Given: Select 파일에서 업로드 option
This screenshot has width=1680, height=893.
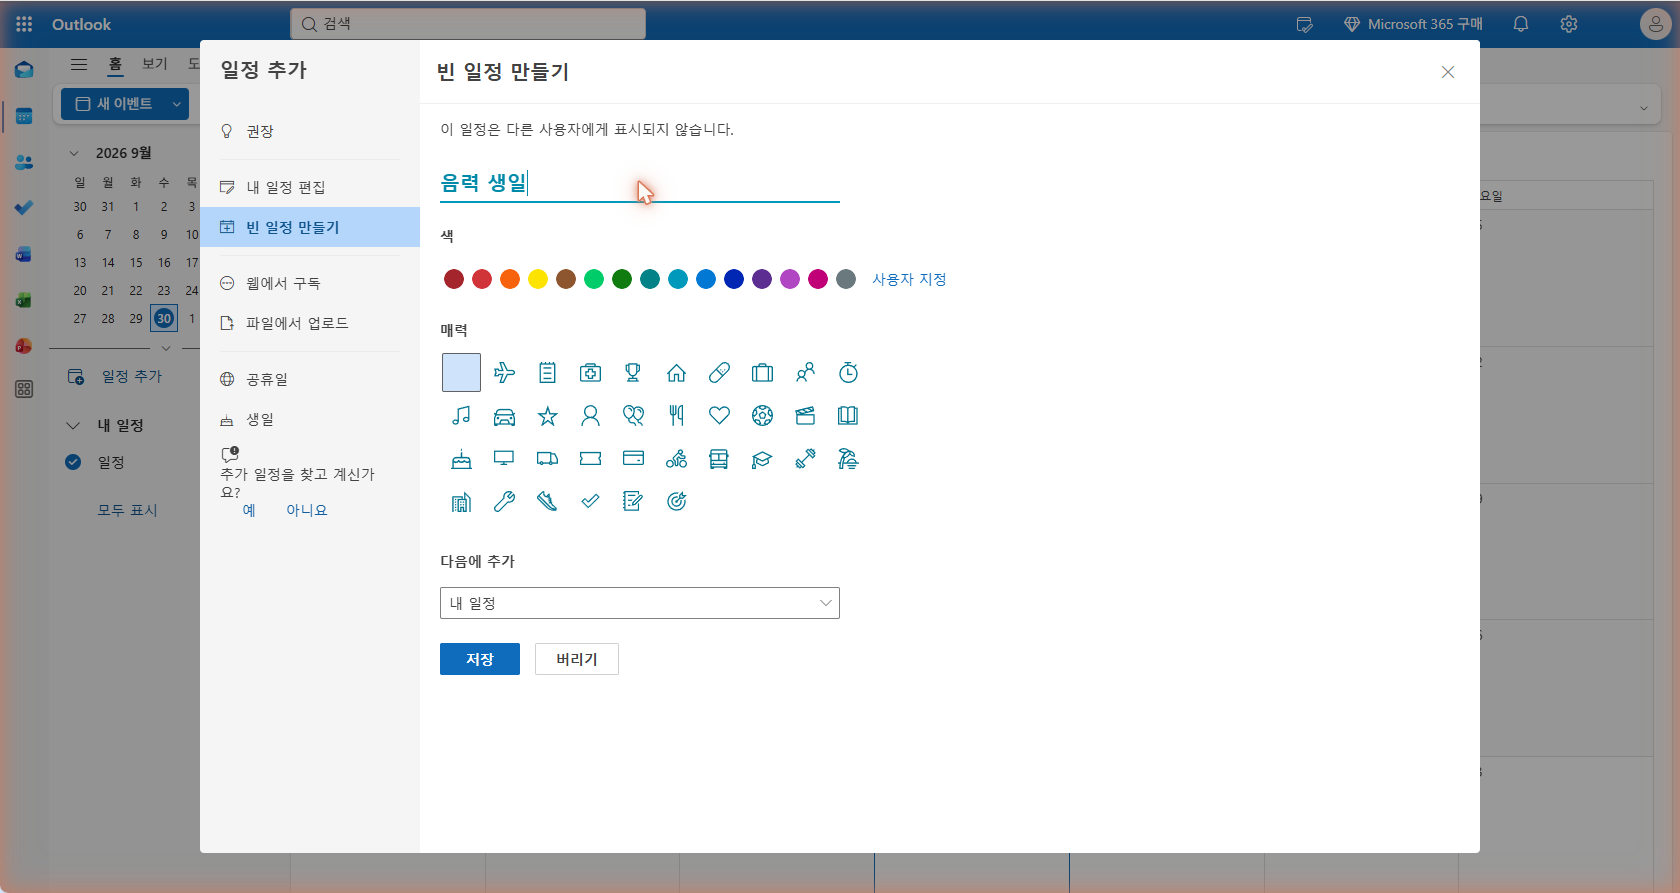Looking at the screenshot, I should tap(310, 323).
